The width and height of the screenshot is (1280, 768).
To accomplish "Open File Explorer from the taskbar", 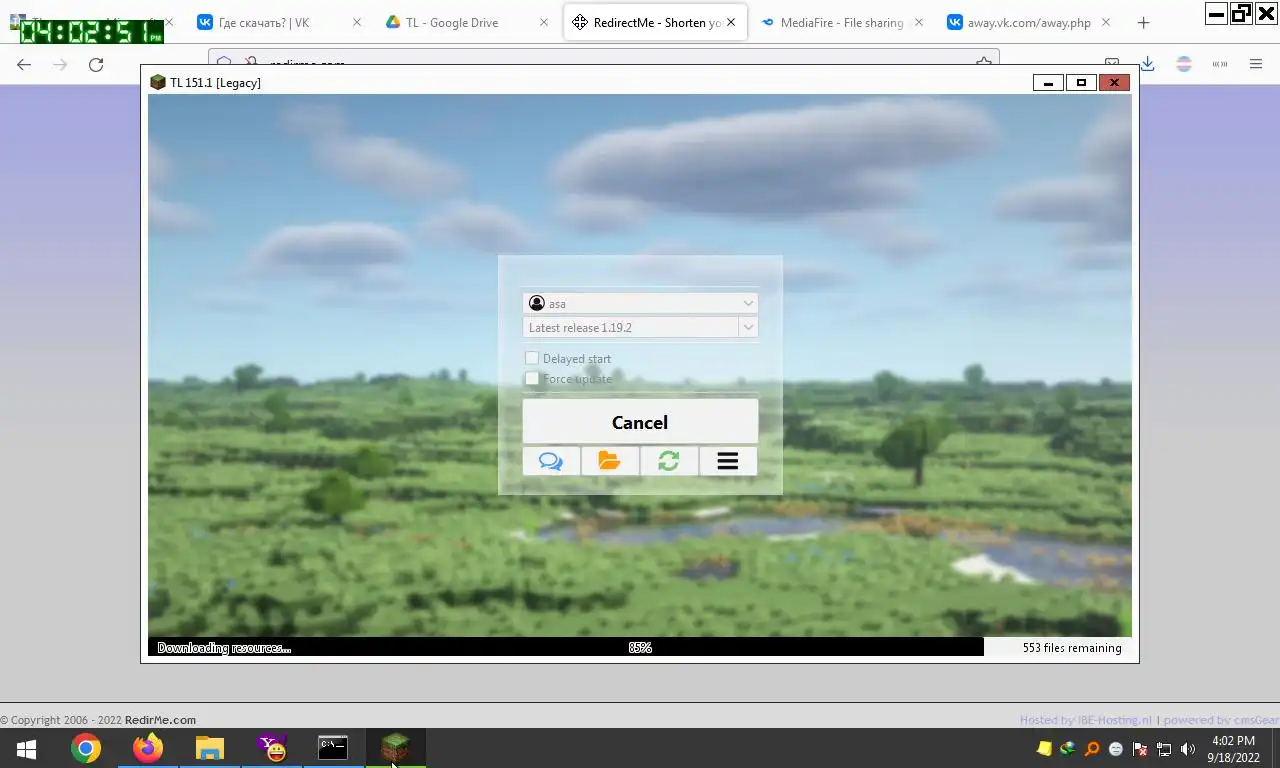I will (x=209, y=748).
